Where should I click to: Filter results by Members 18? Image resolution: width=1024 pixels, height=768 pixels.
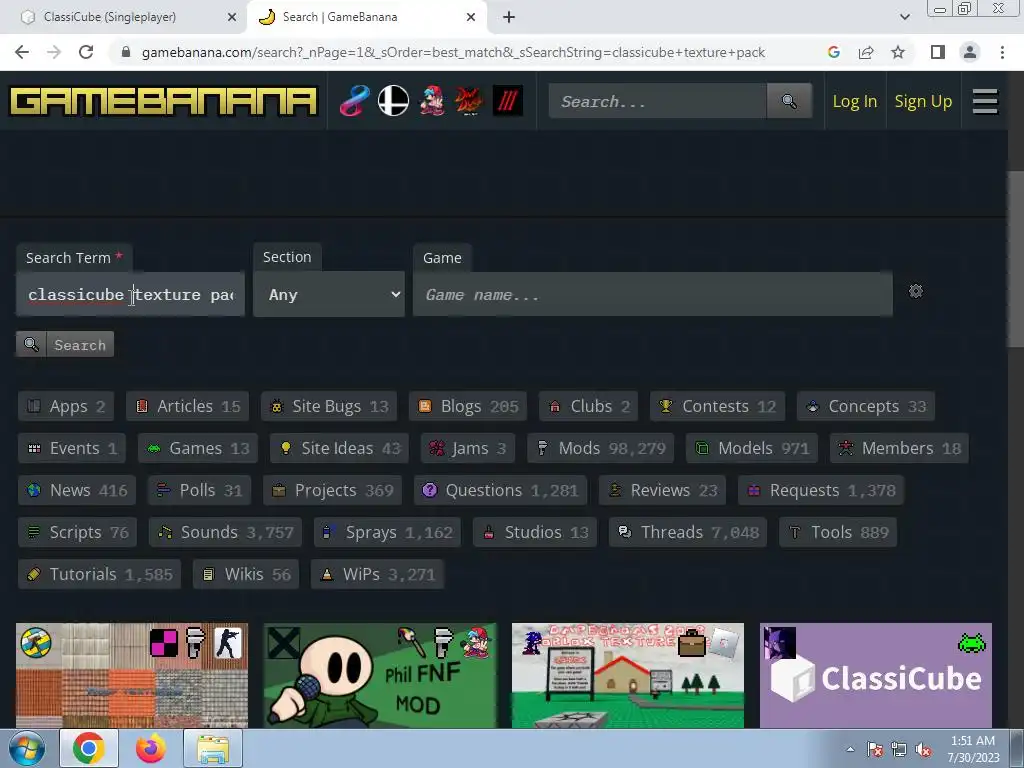pos(899,448)
